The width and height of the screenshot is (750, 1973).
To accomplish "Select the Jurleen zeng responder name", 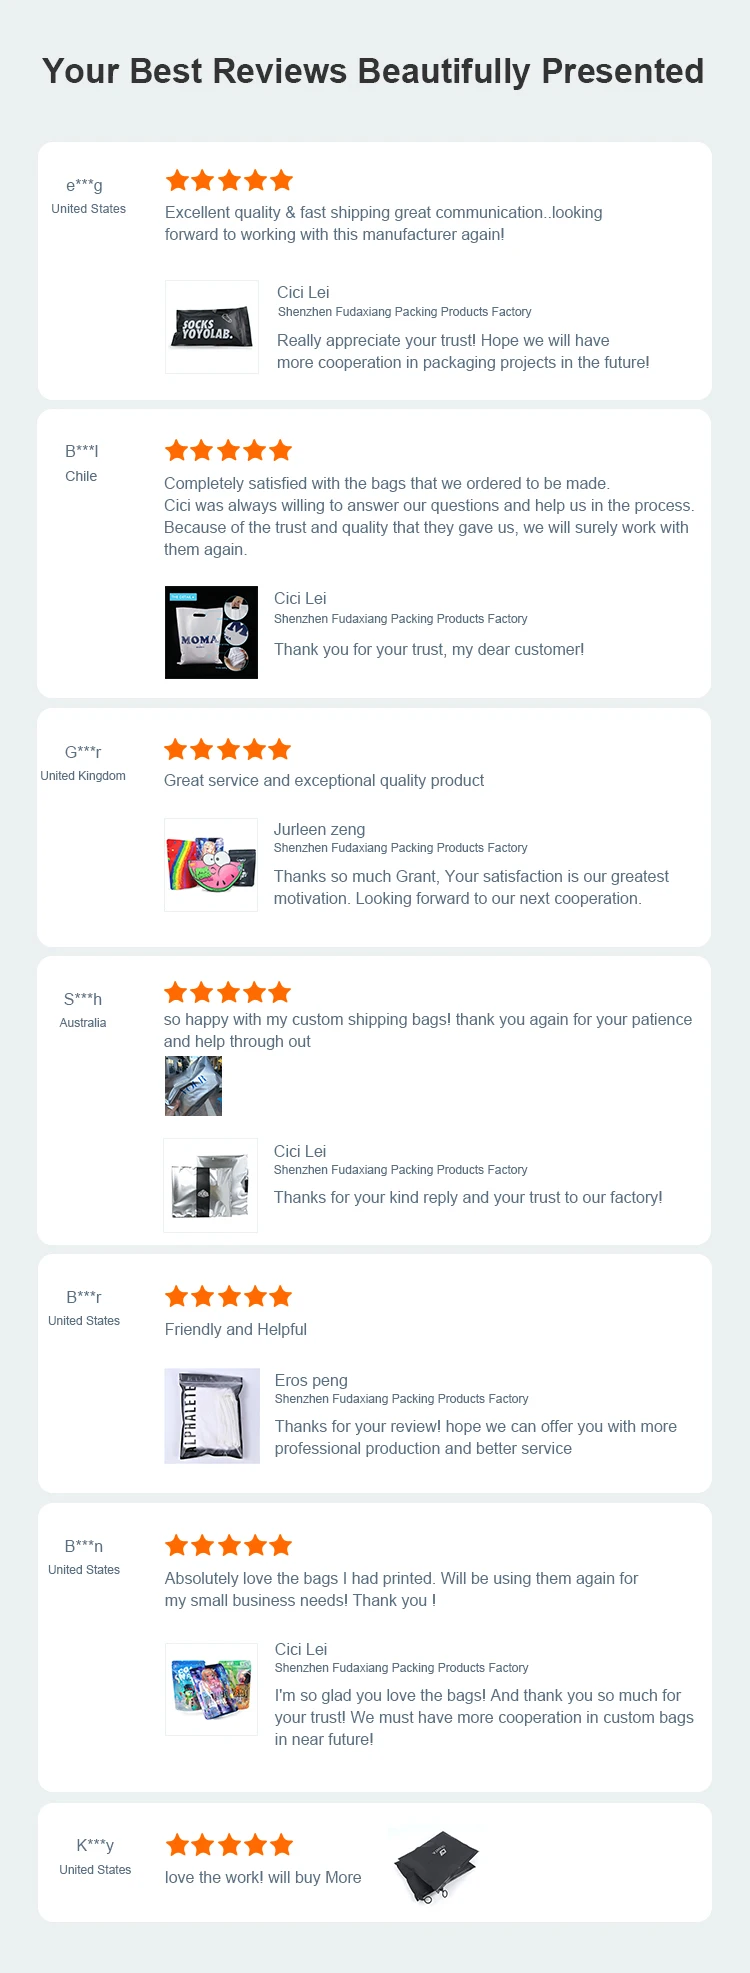I will 320,829.
